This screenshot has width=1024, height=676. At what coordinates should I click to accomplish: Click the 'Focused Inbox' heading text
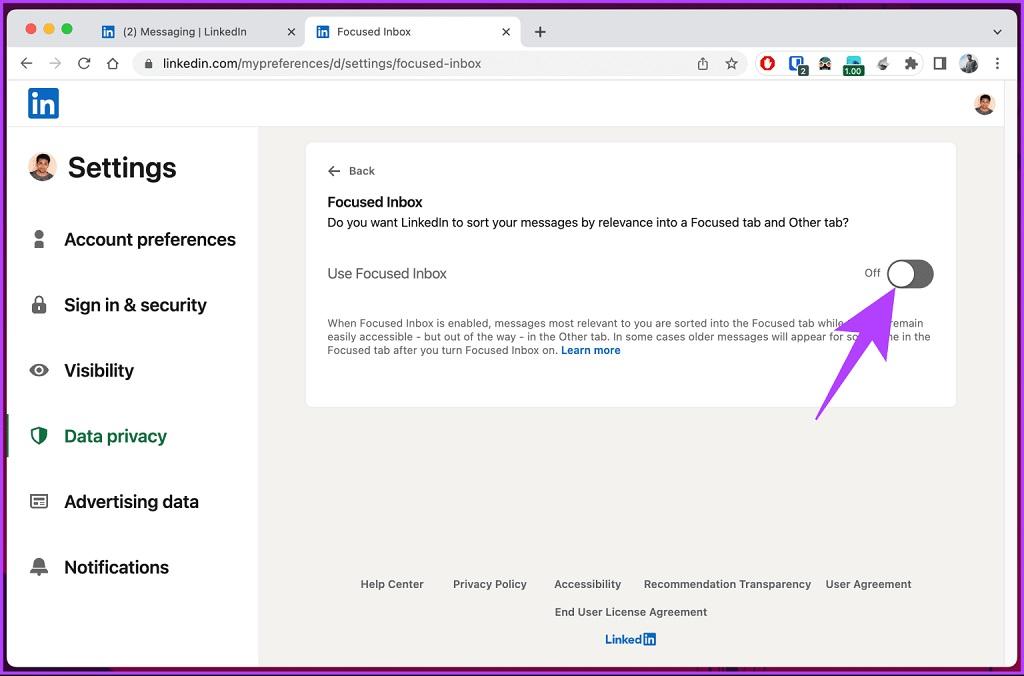point(375,202)
